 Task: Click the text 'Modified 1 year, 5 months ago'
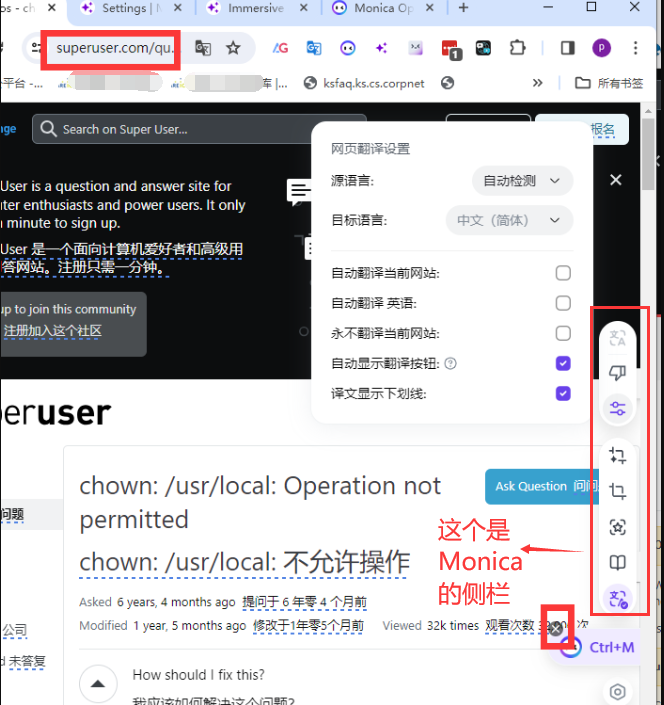click(162, 625)
